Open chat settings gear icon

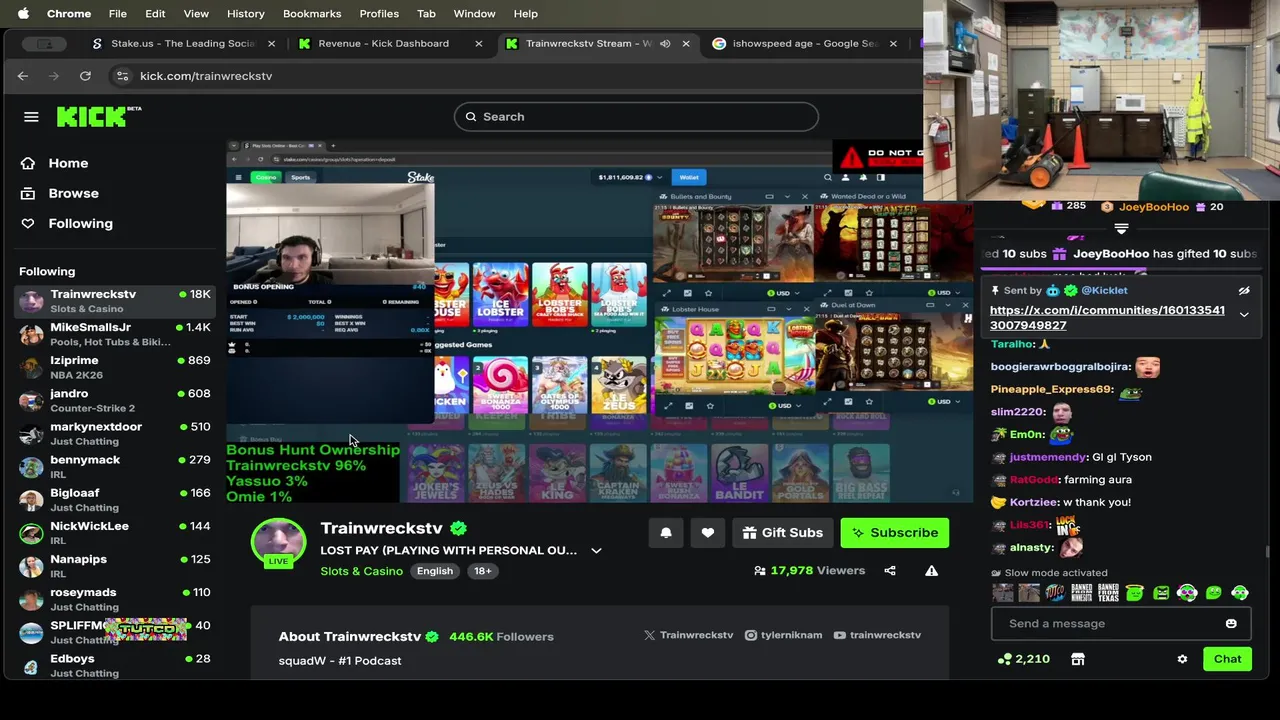click(x=1182, y=660)
